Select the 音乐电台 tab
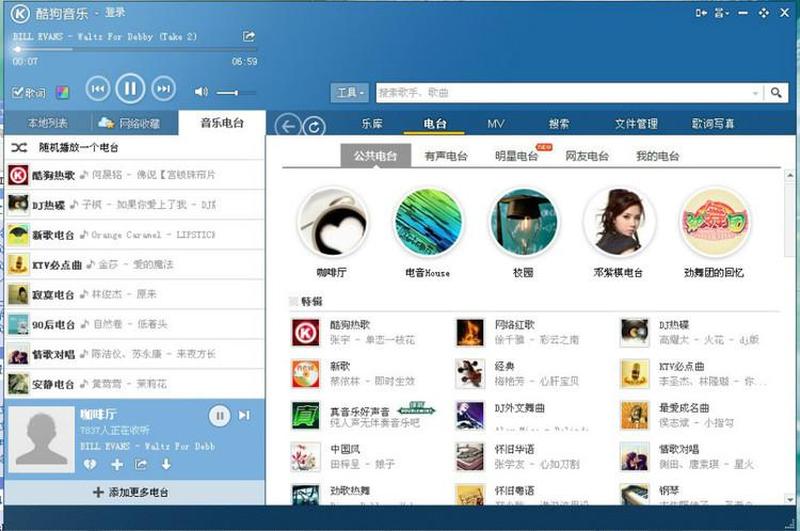Screen dimensions: 800x531 (222, 122)
